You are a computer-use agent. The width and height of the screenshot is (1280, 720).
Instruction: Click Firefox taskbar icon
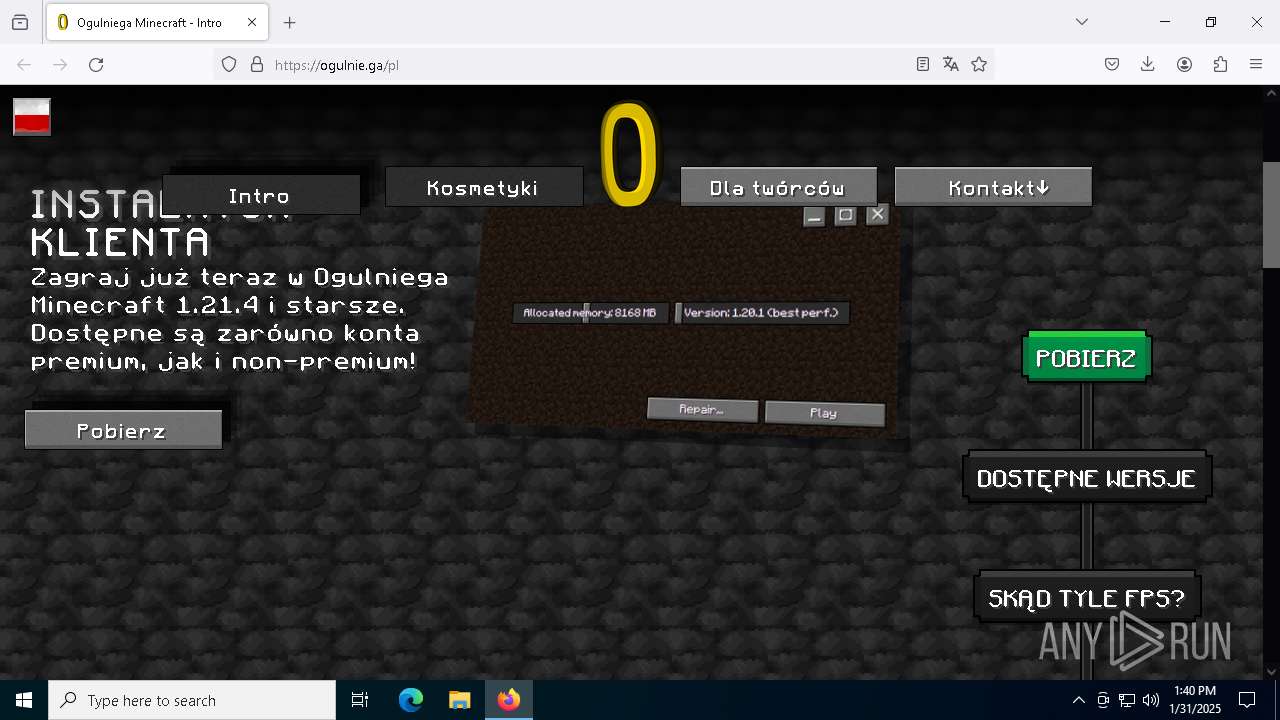pos(509,700)
